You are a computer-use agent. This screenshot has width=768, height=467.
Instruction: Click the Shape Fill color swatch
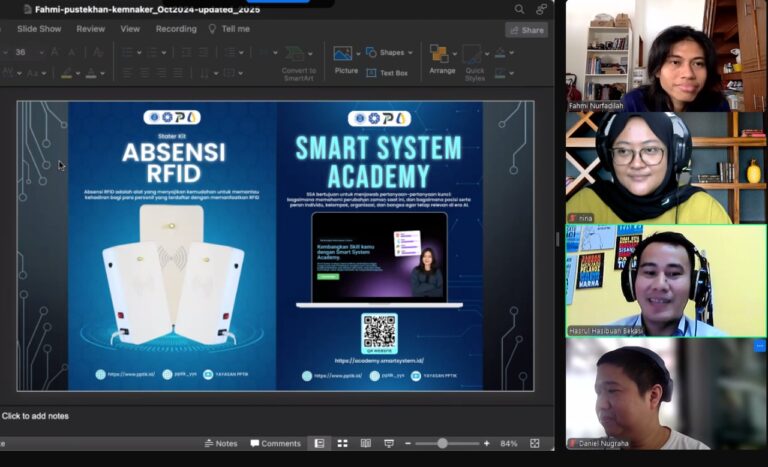click(x=500, y=52)
